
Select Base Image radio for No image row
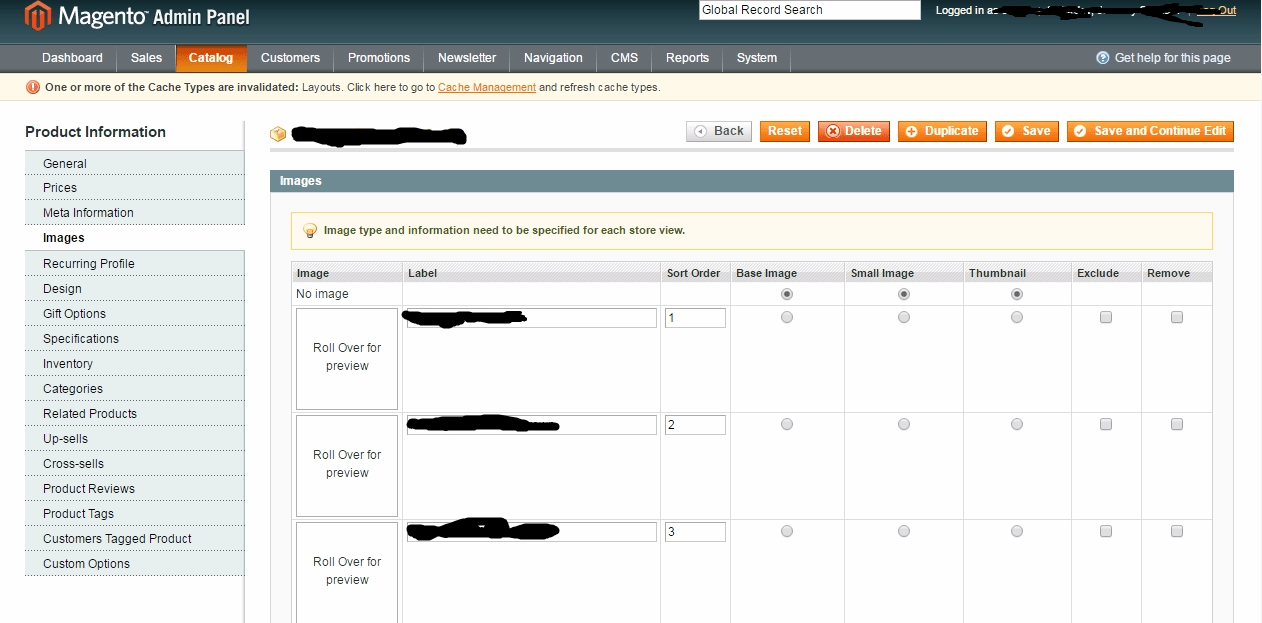click(787, 294)
